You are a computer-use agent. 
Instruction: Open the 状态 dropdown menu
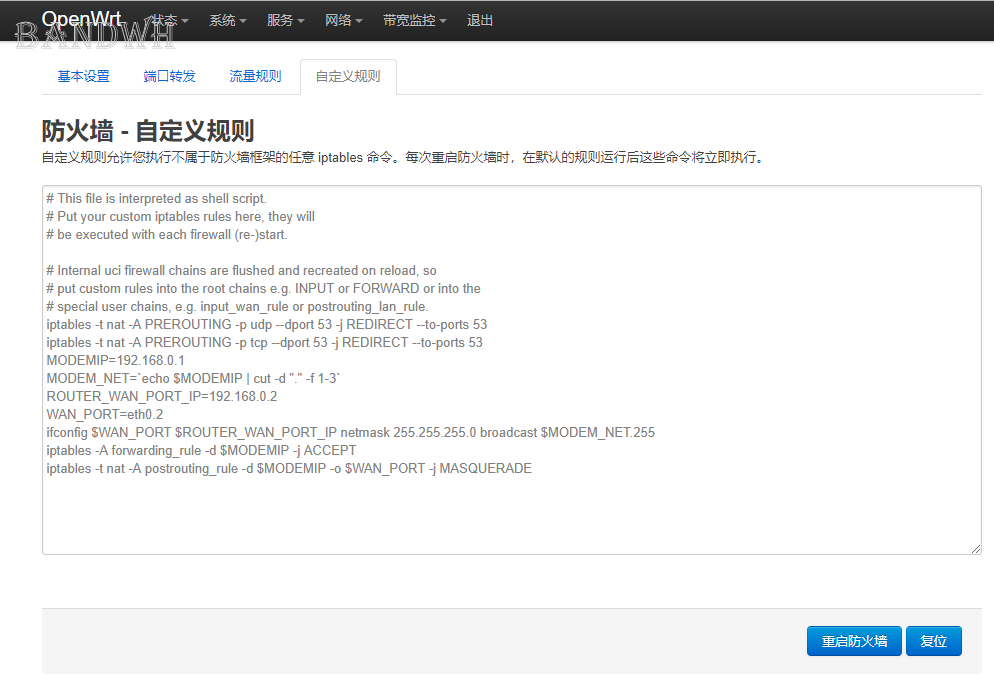click(169, 20)
